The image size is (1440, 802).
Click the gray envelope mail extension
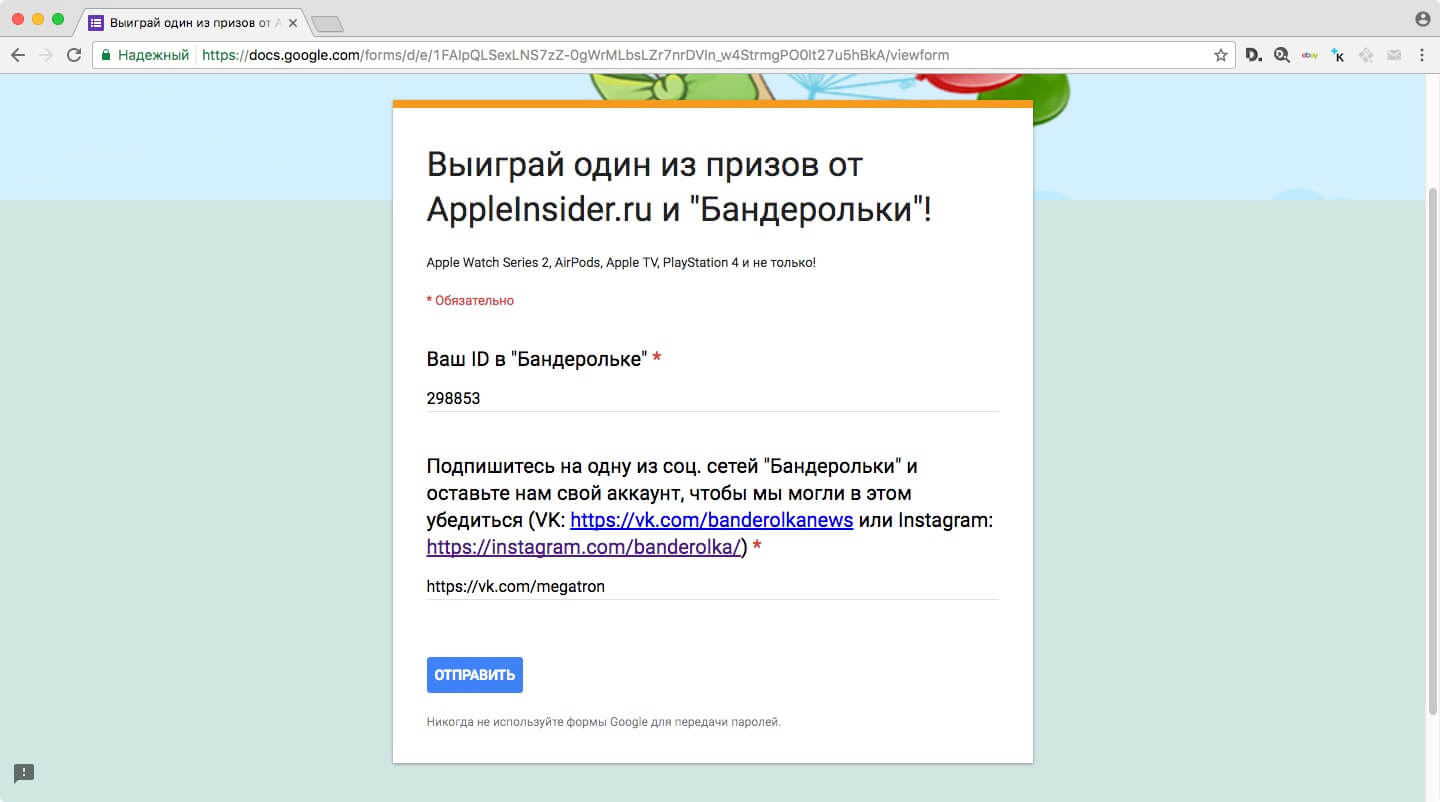1393,56
